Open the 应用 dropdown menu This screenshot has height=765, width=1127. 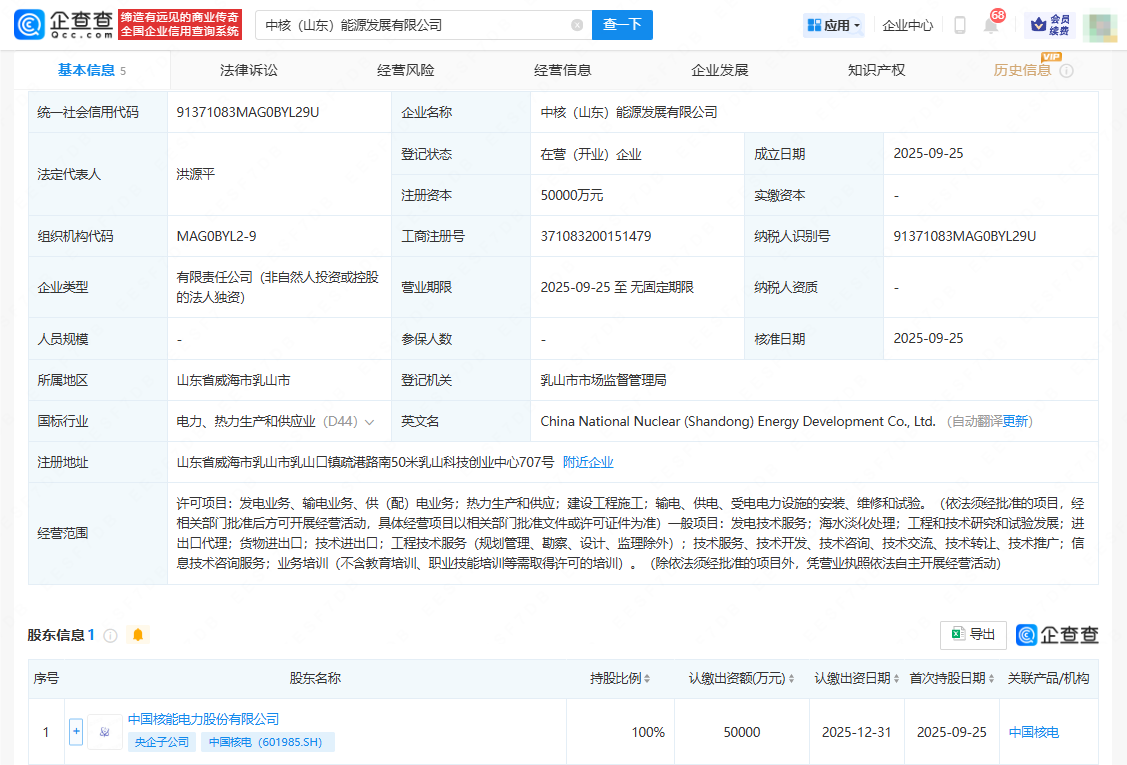pyautogui.click(x=833, y=25)
